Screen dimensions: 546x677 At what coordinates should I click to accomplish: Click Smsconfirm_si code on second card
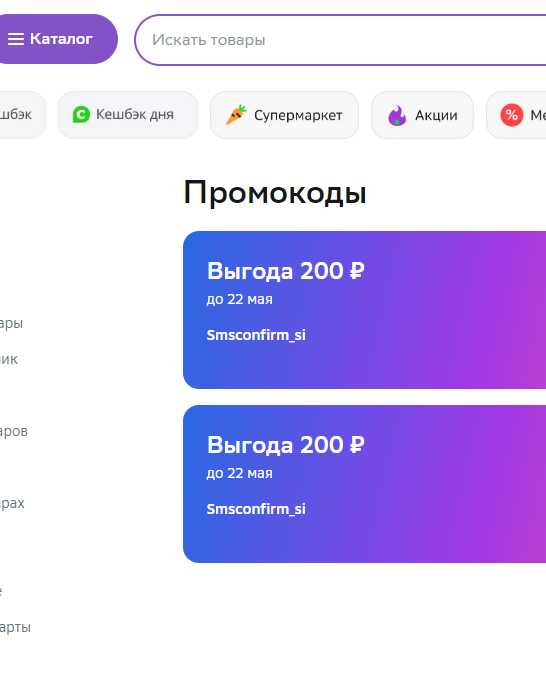[256, 509]
